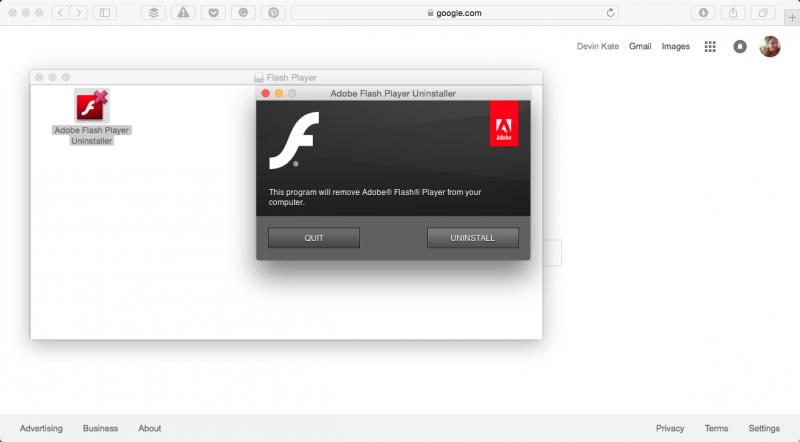Viewport: 800px width, 442px height.
Task: Select Adobe Flash Player Uninstaller file icon
Action: click(92, 105)
